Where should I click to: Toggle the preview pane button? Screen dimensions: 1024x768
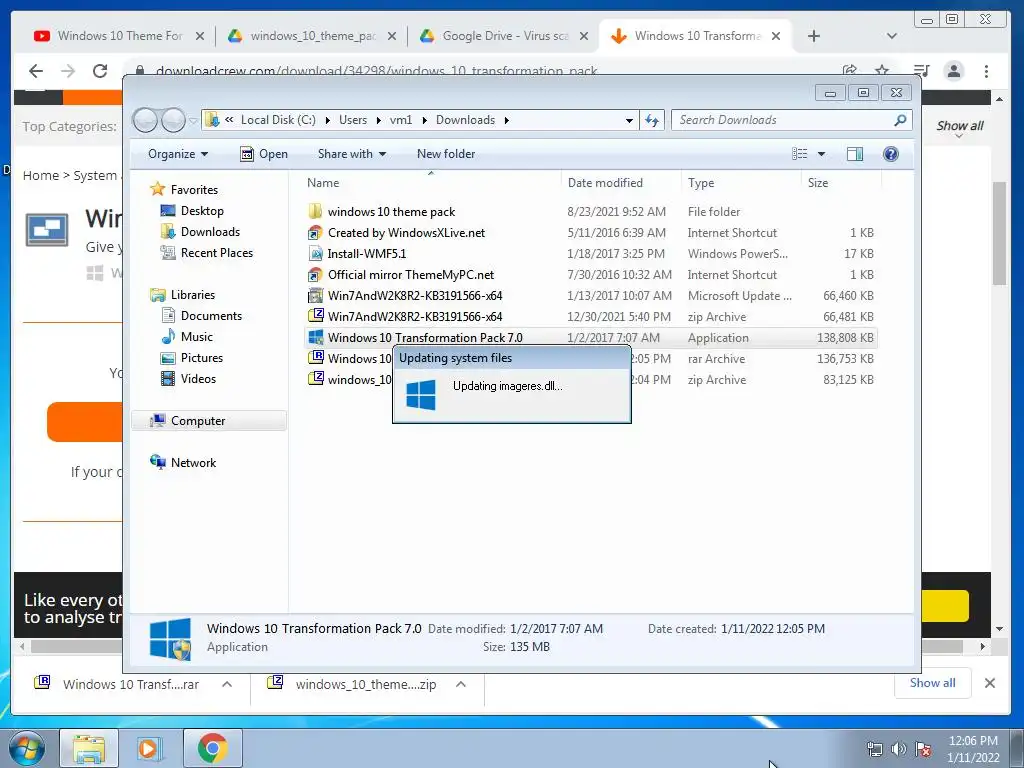click(854, 154)
